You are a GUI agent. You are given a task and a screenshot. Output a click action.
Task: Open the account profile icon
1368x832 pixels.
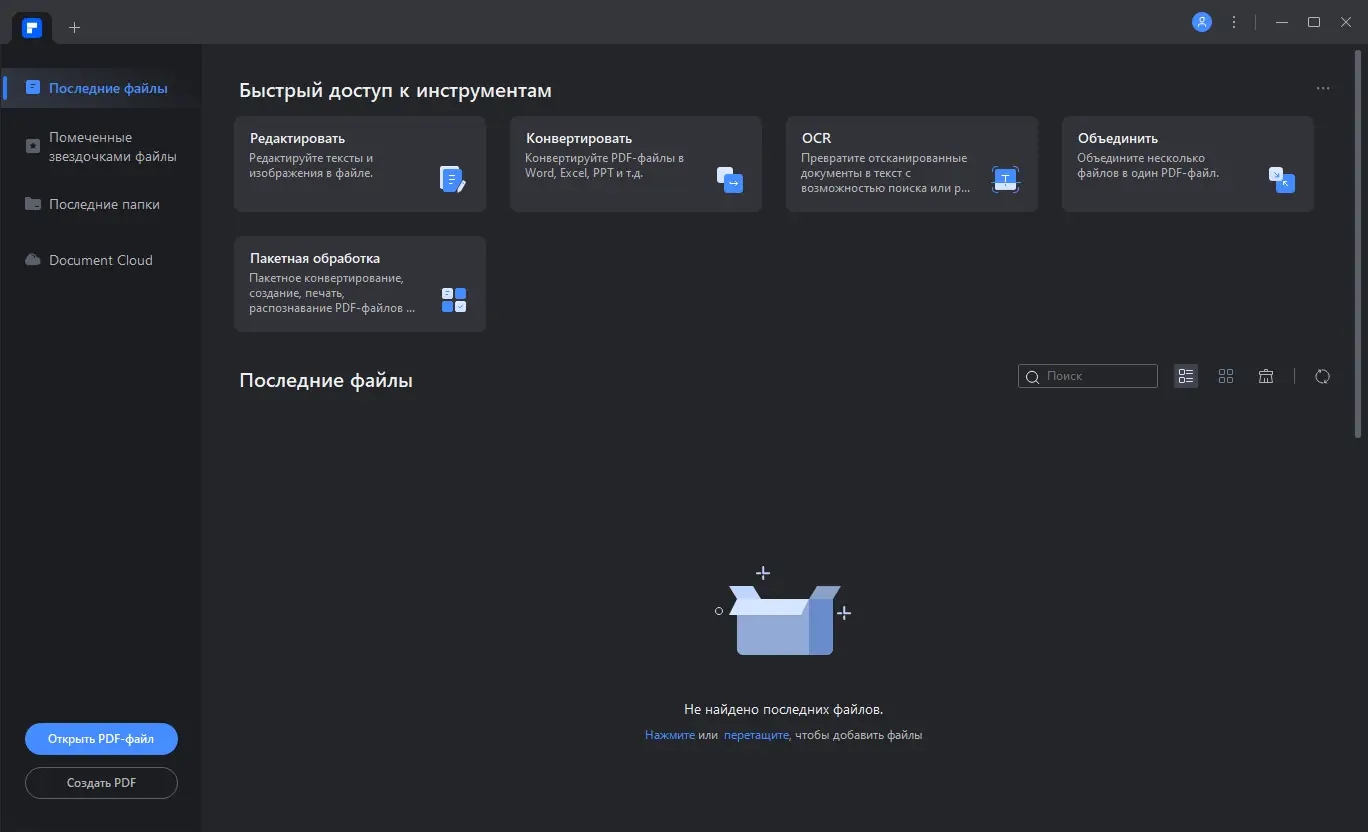coord(1200,21)
